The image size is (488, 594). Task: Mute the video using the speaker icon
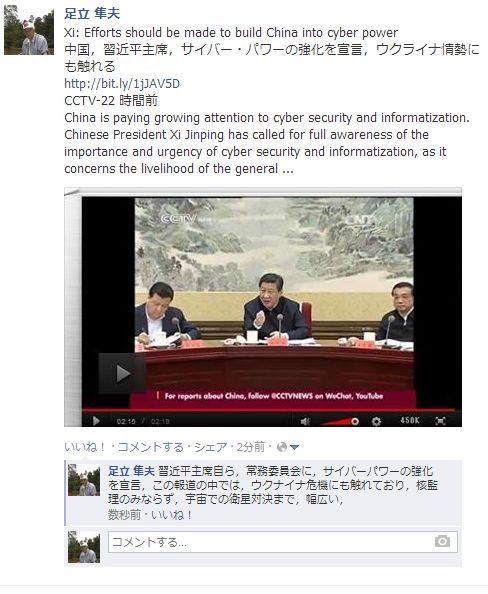(305, 421)
